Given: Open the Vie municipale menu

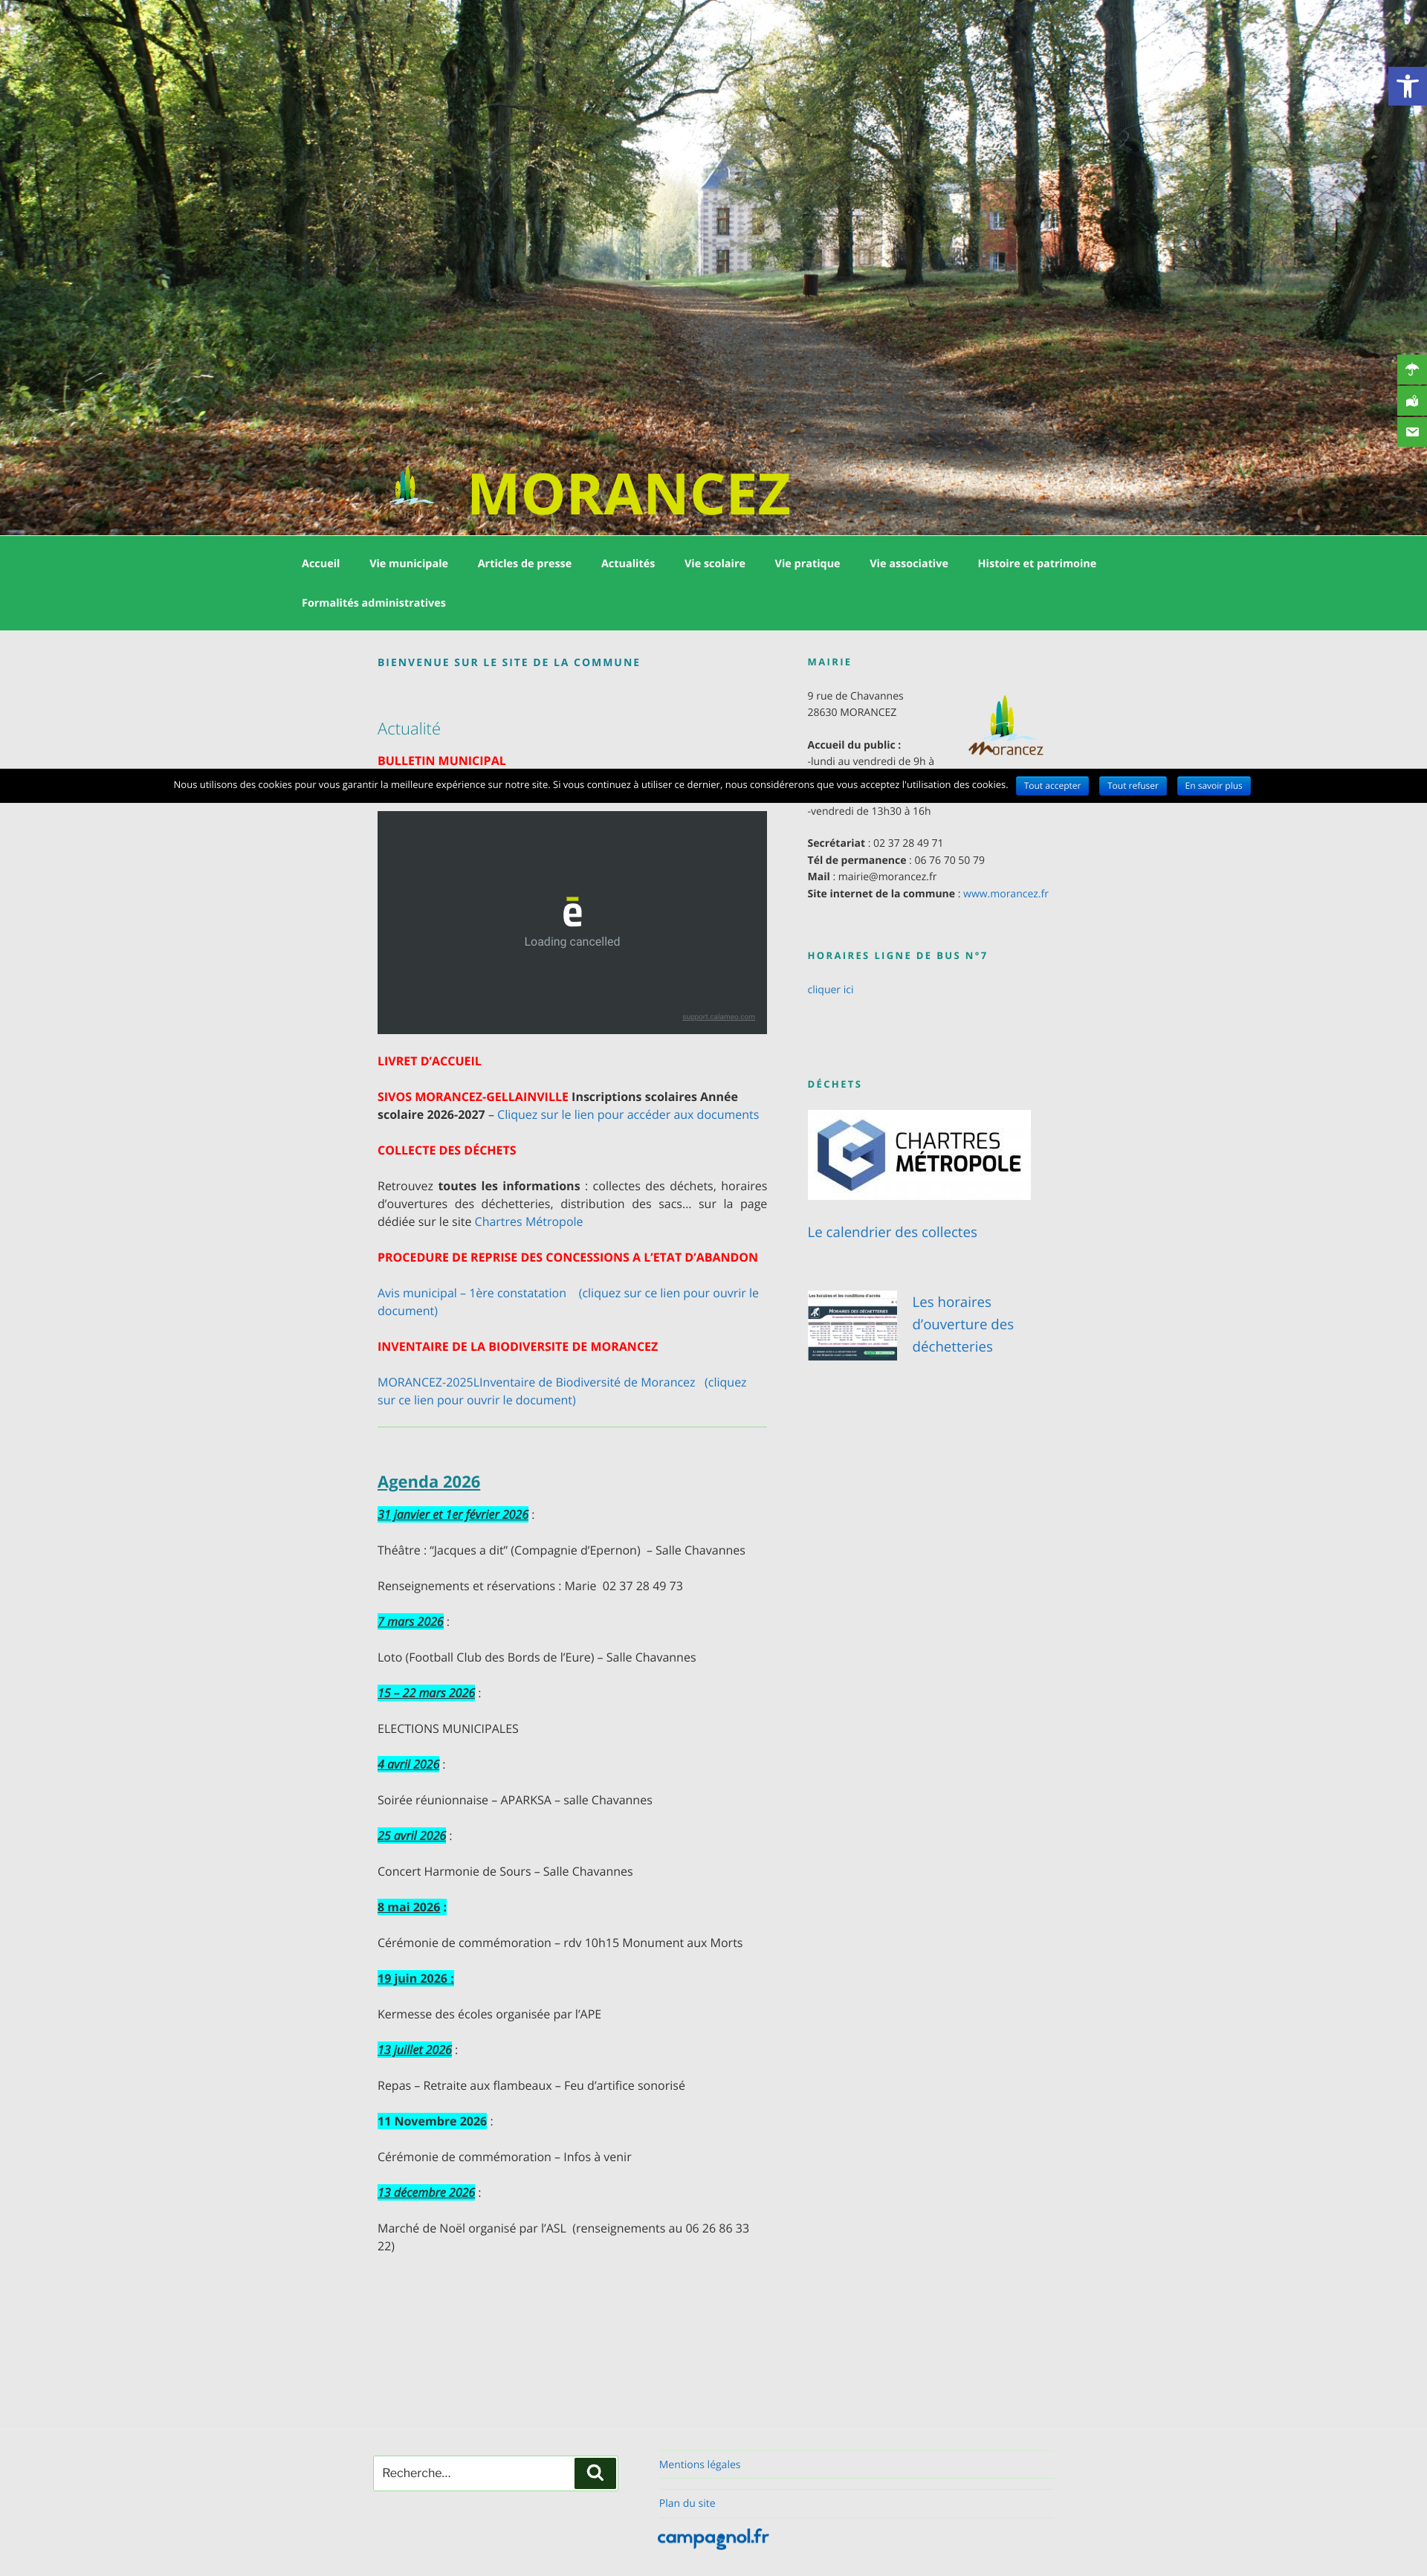Looking at the screenshot, I should [x=409, y=563].
